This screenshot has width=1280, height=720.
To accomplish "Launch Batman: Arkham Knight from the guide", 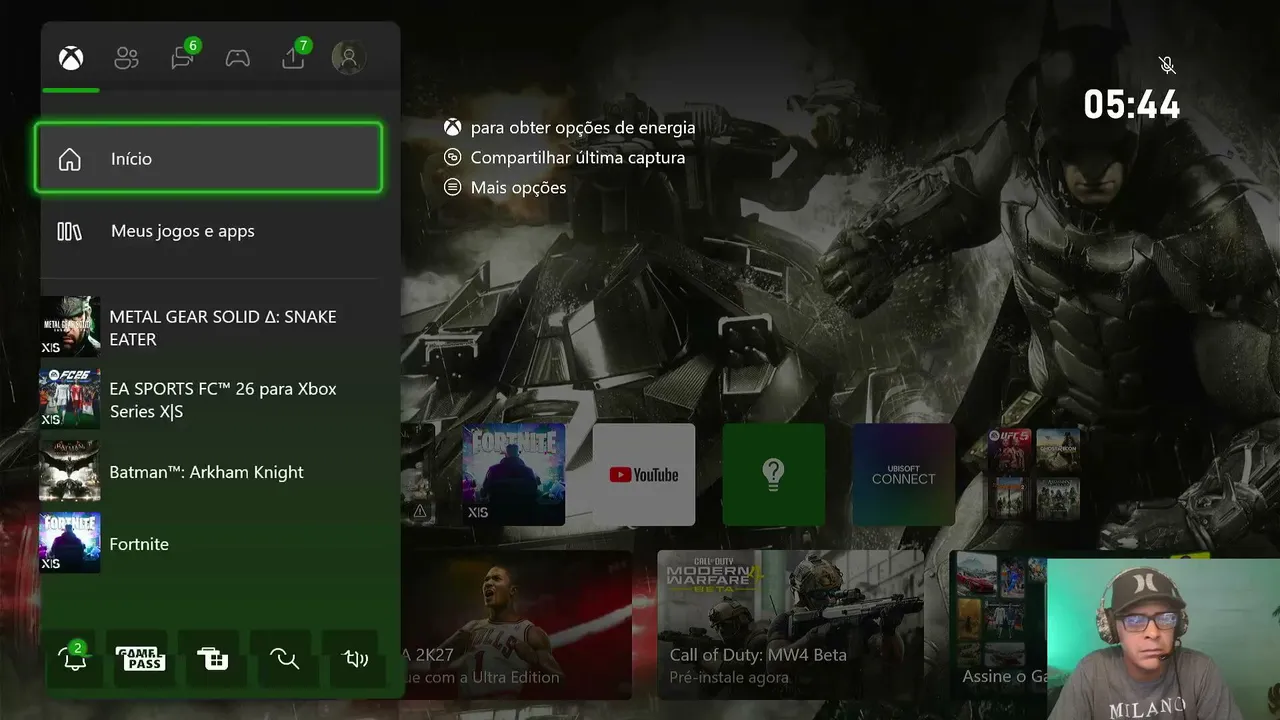I will click(208, 471).
